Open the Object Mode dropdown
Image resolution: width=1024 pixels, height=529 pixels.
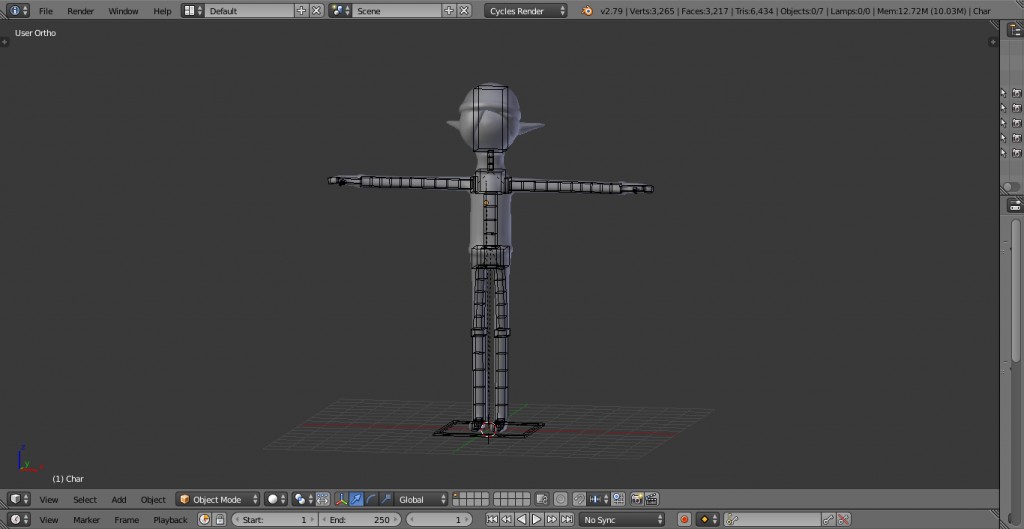click(x=218, y=499)
